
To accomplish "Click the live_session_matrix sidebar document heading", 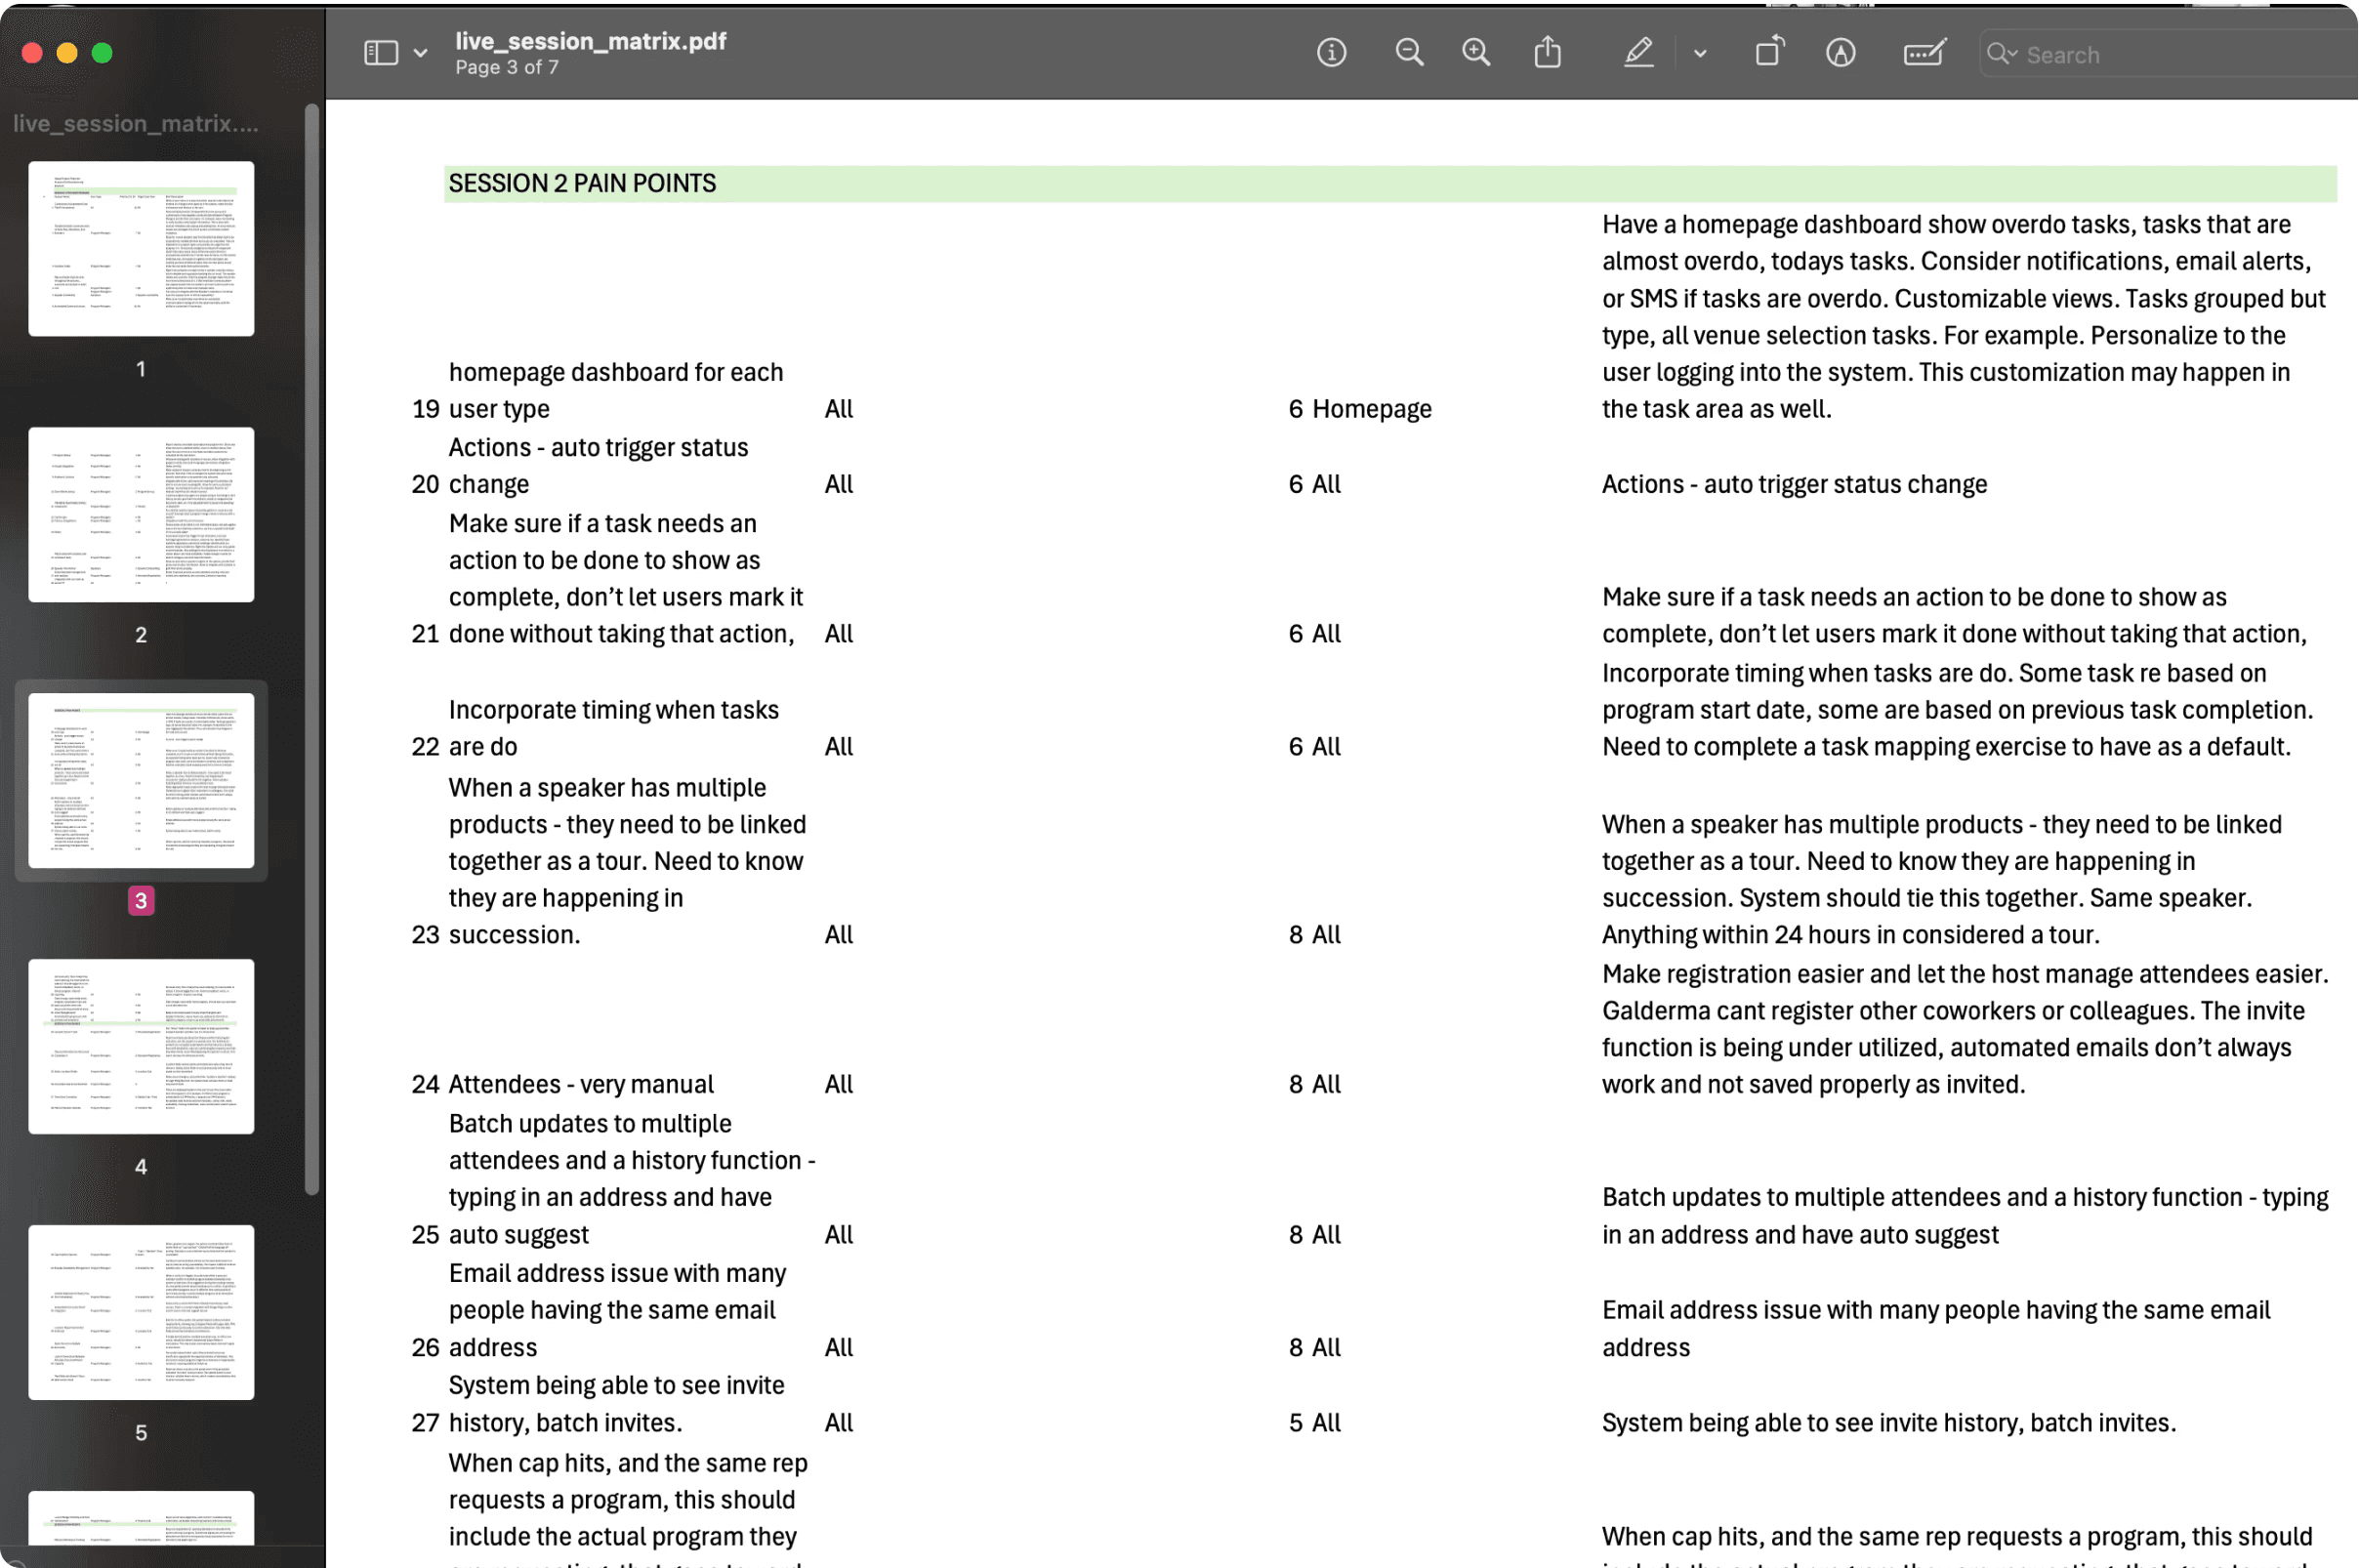I will [x=136, y=123].
